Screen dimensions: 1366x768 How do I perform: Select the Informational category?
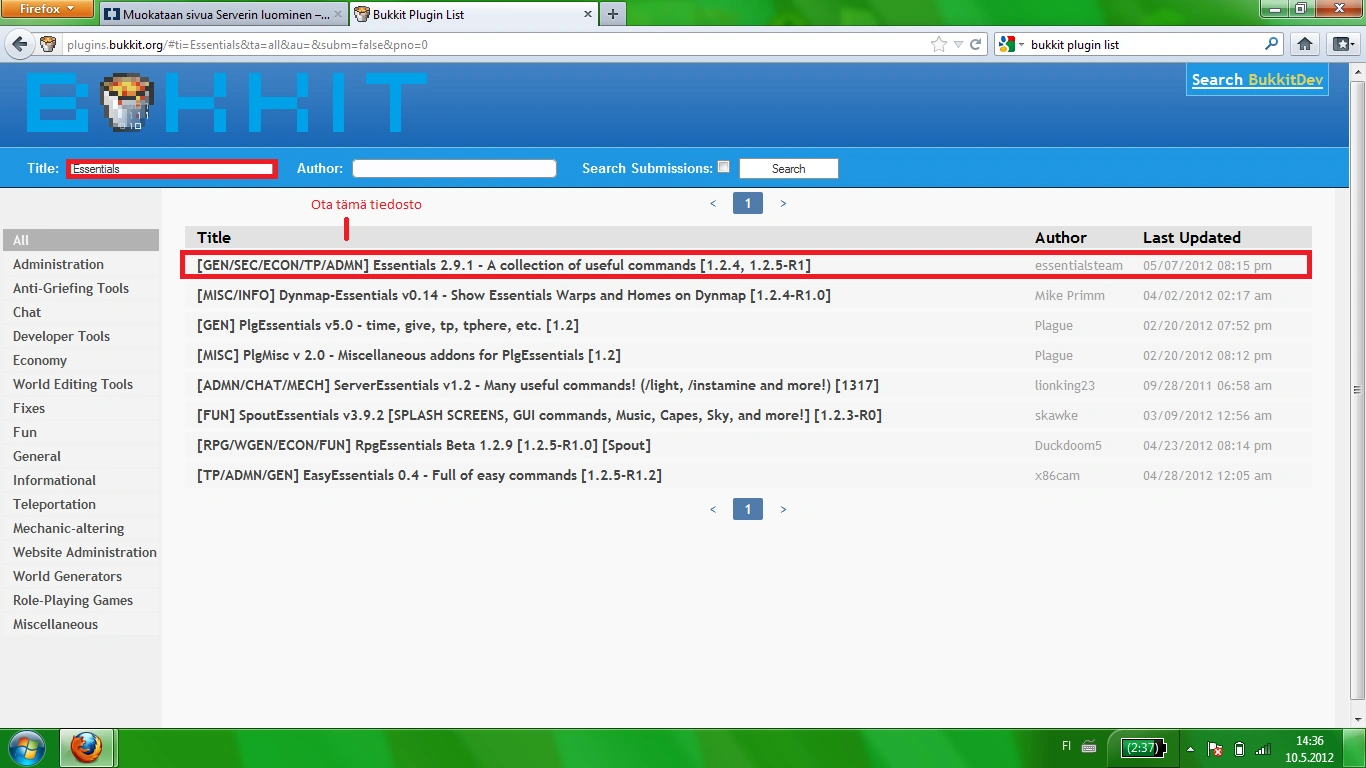[x=81, y=480]
